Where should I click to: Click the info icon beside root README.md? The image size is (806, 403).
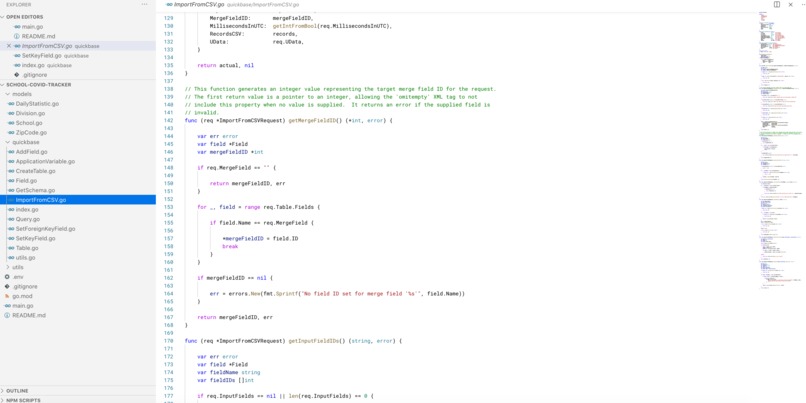(7, 315)
